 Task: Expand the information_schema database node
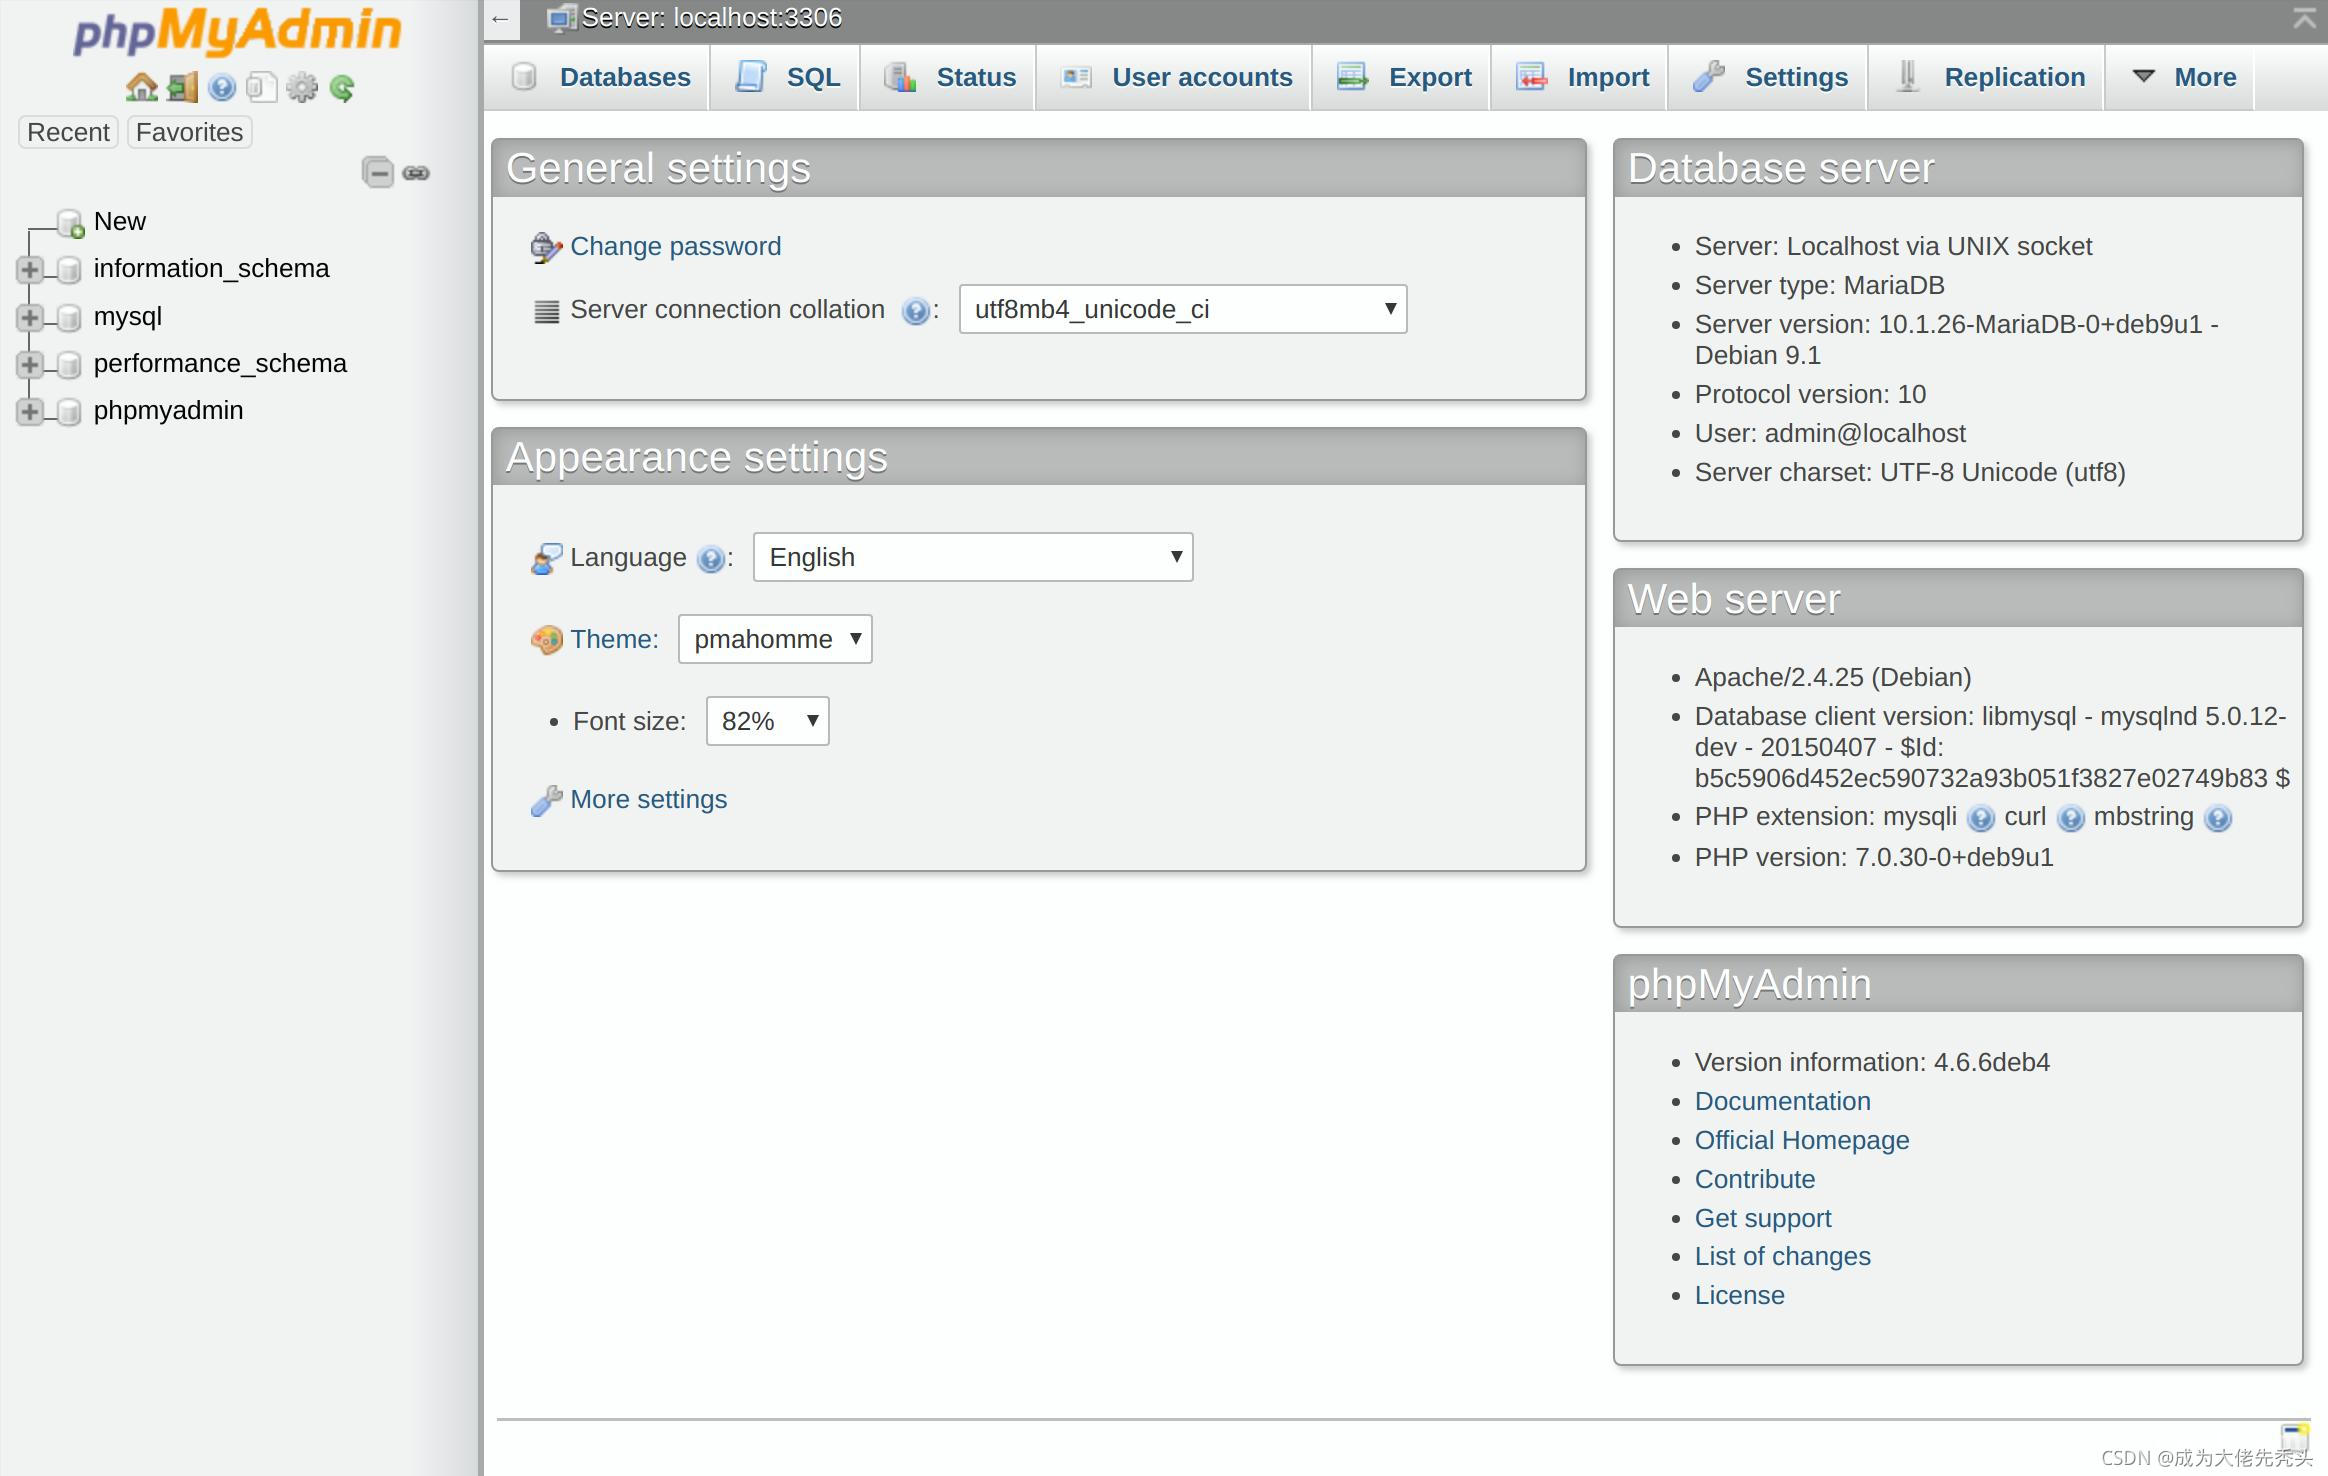tap(29, 269)
